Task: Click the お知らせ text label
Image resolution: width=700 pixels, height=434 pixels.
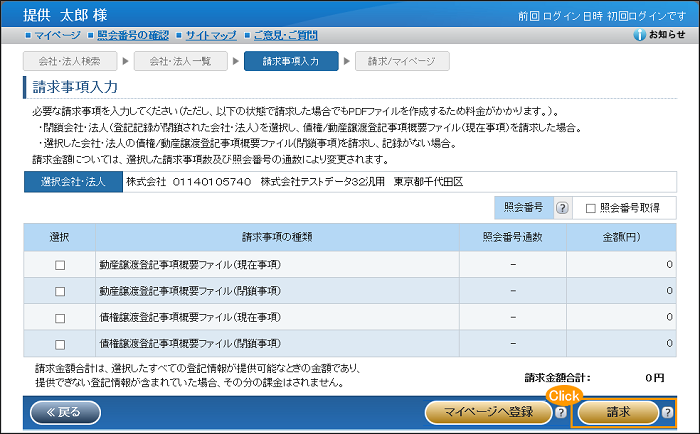Action: pos(667,34)
